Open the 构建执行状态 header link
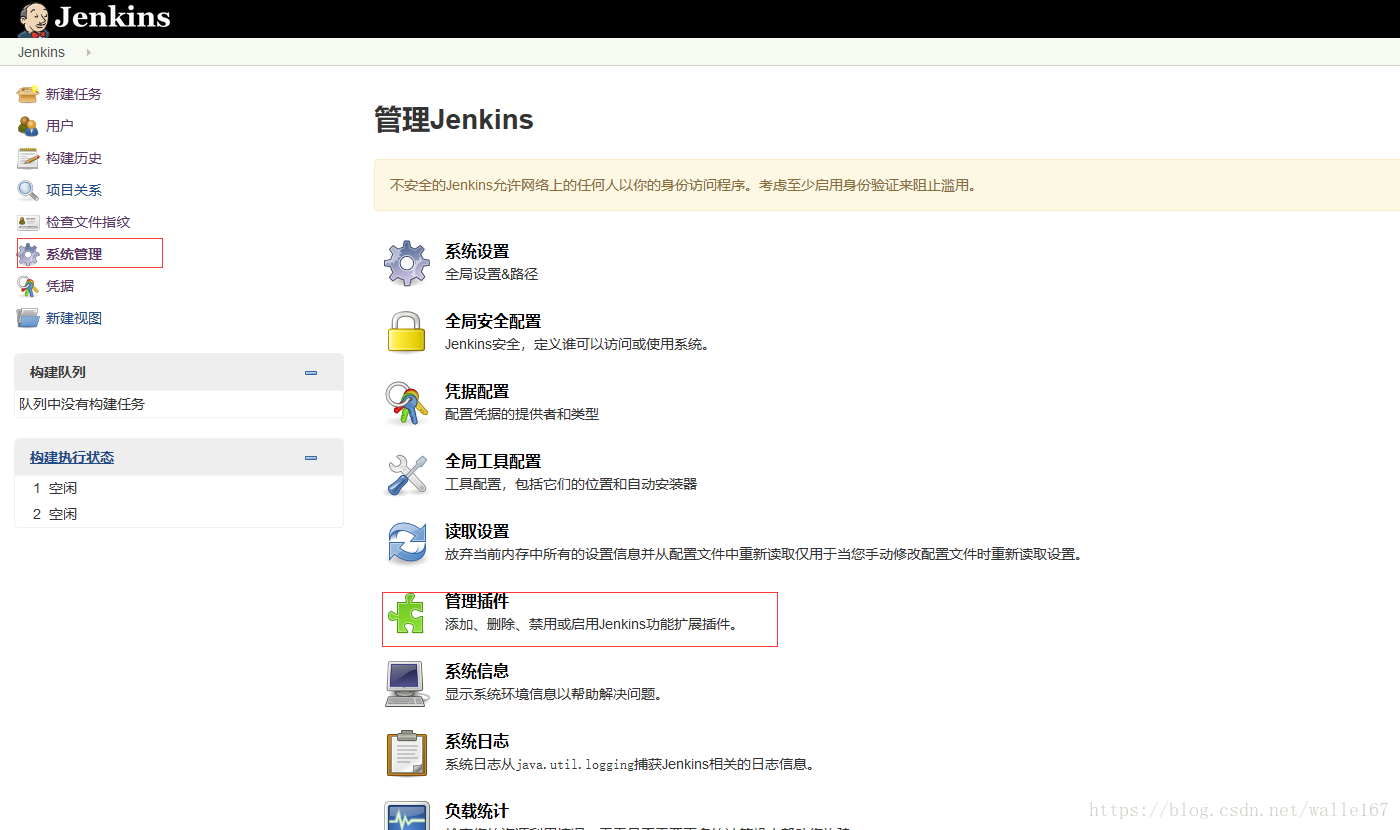1400x830 pixels. [x=72, y=457]
